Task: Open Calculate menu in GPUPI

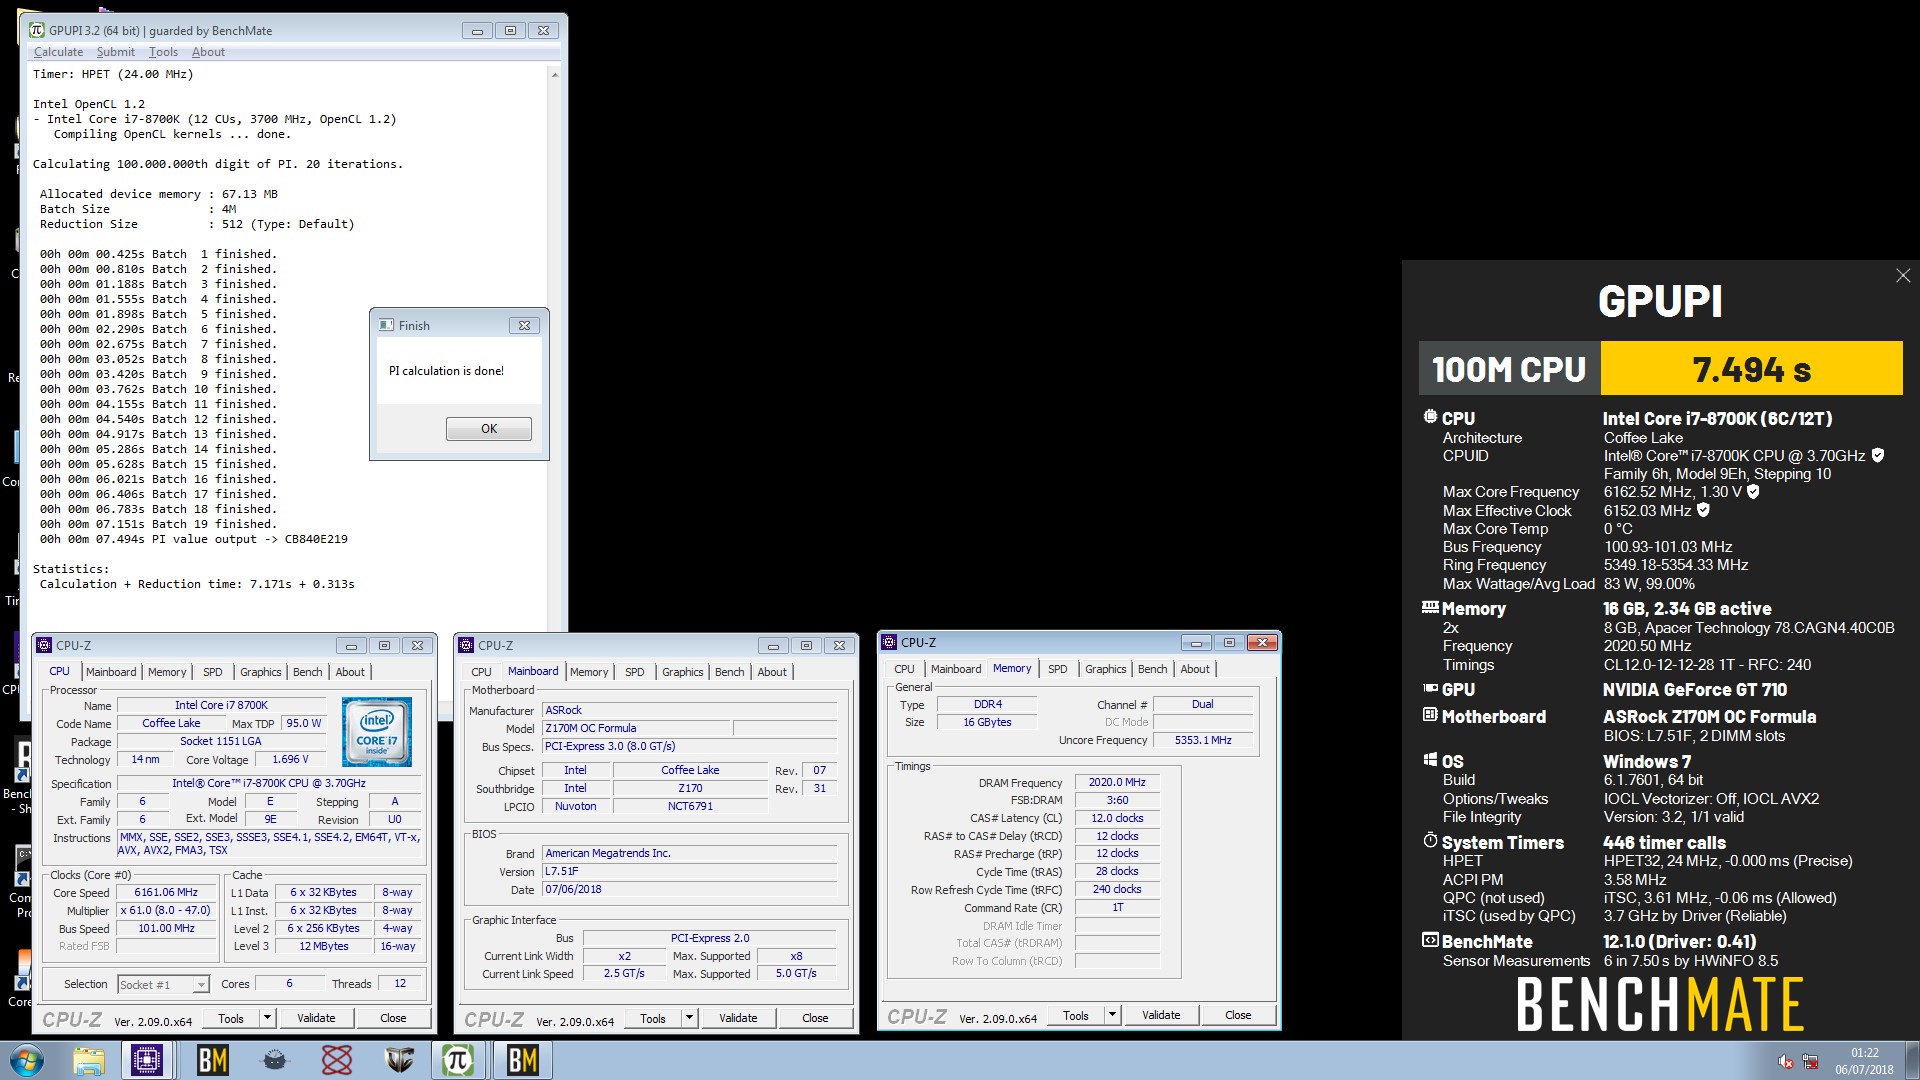Action: click(x=58, y=52)
